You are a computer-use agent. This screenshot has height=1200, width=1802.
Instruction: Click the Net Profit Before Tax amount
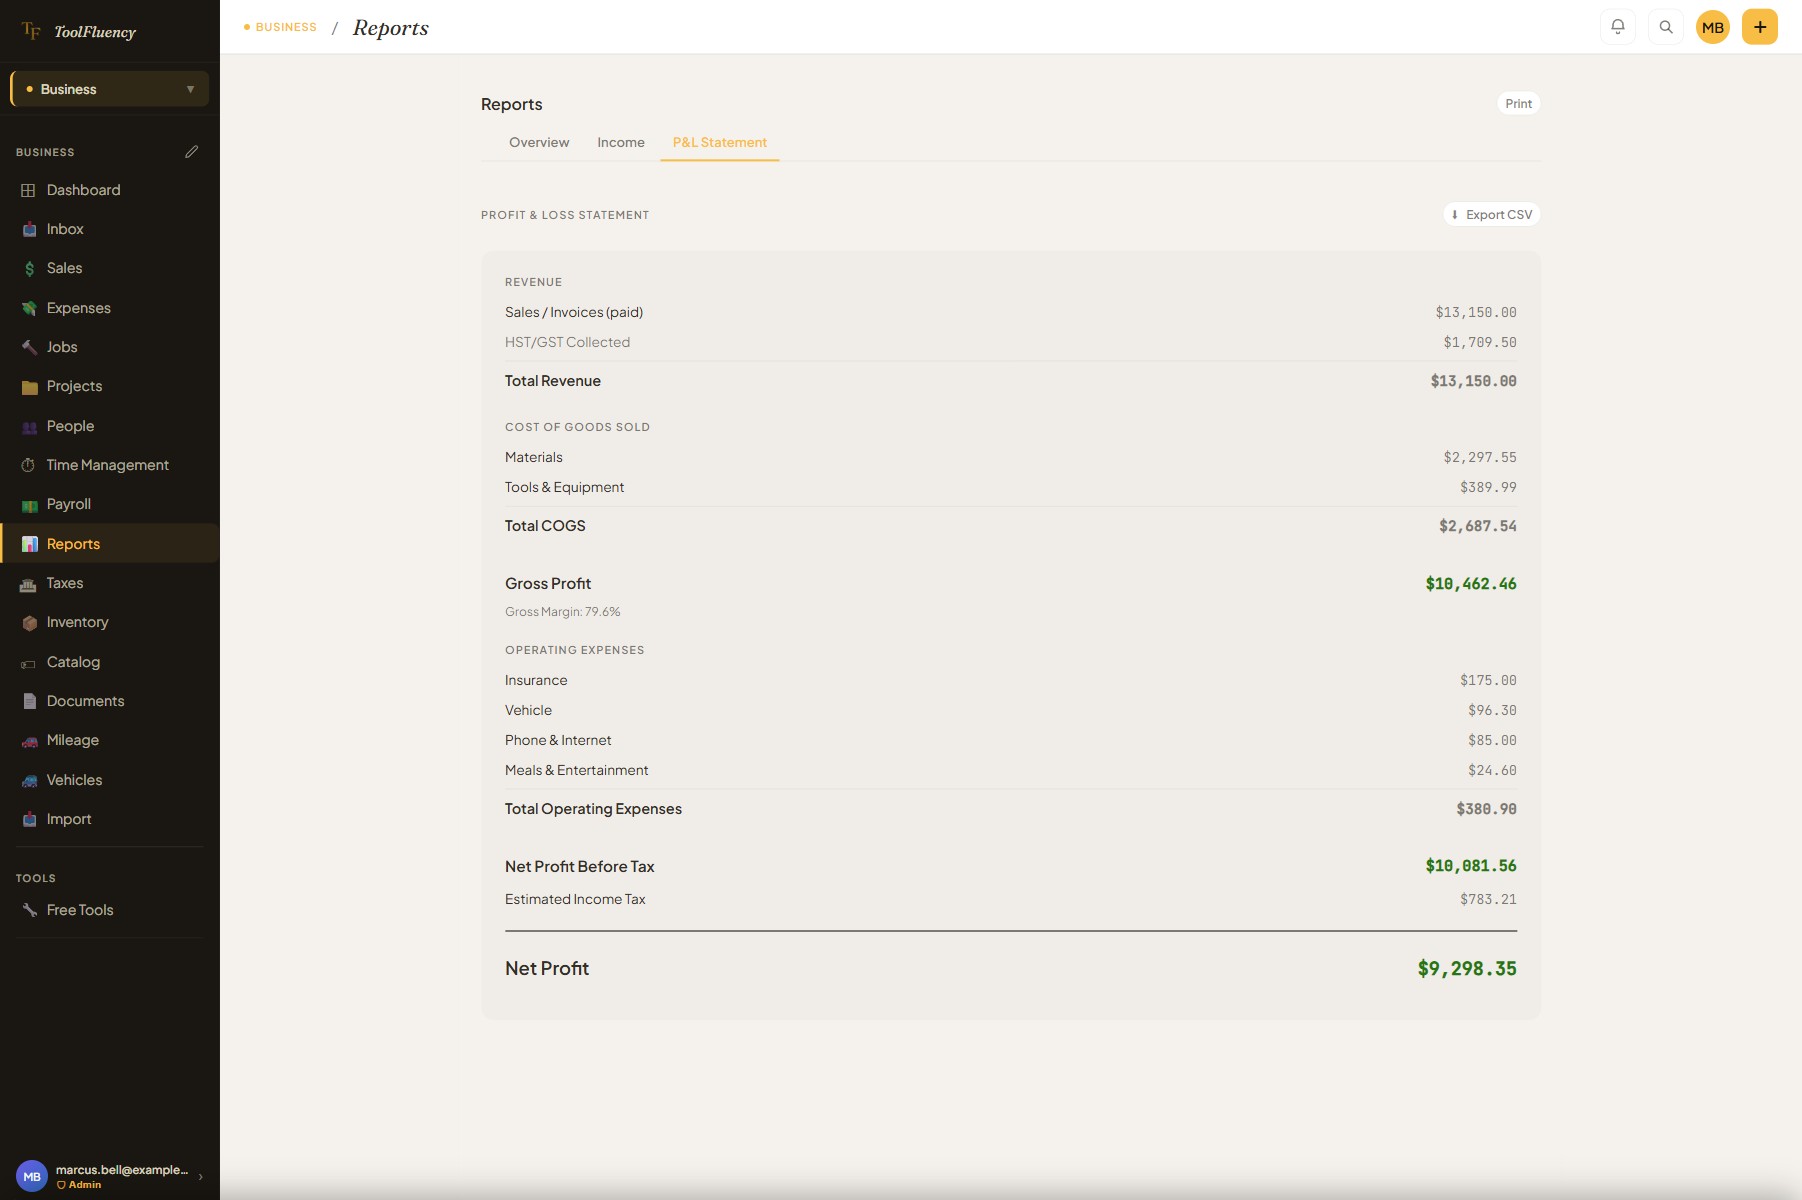pos(1471,866)
